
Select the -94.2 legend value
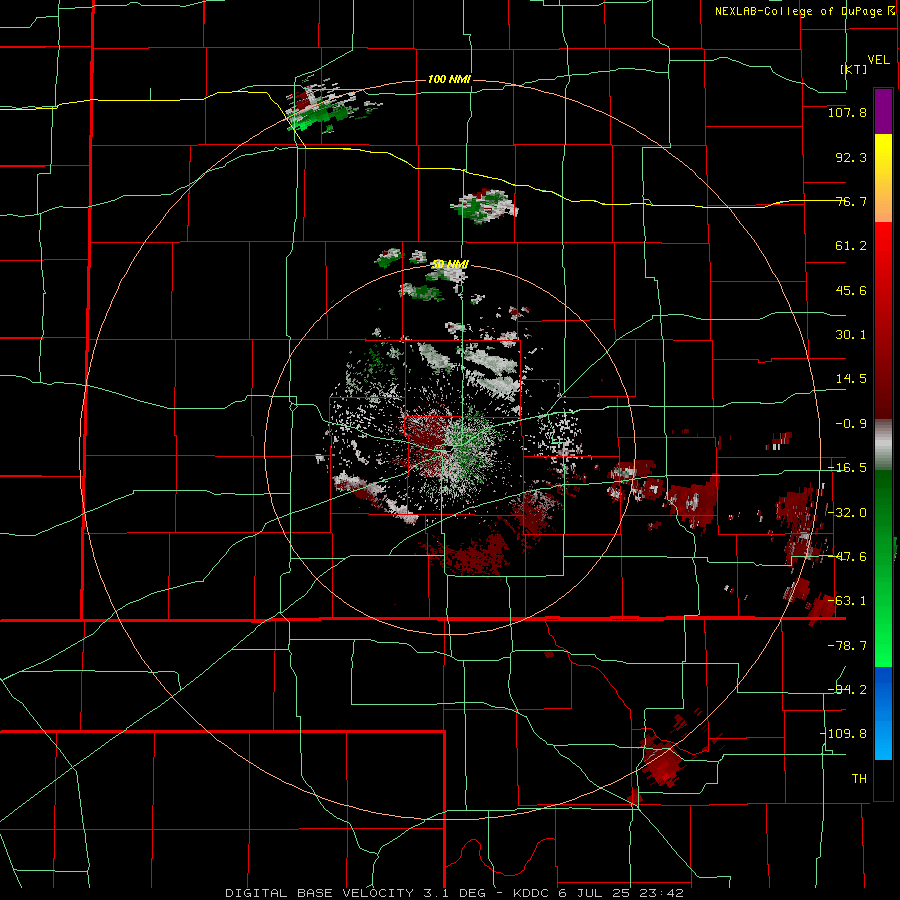pos(847,689)
